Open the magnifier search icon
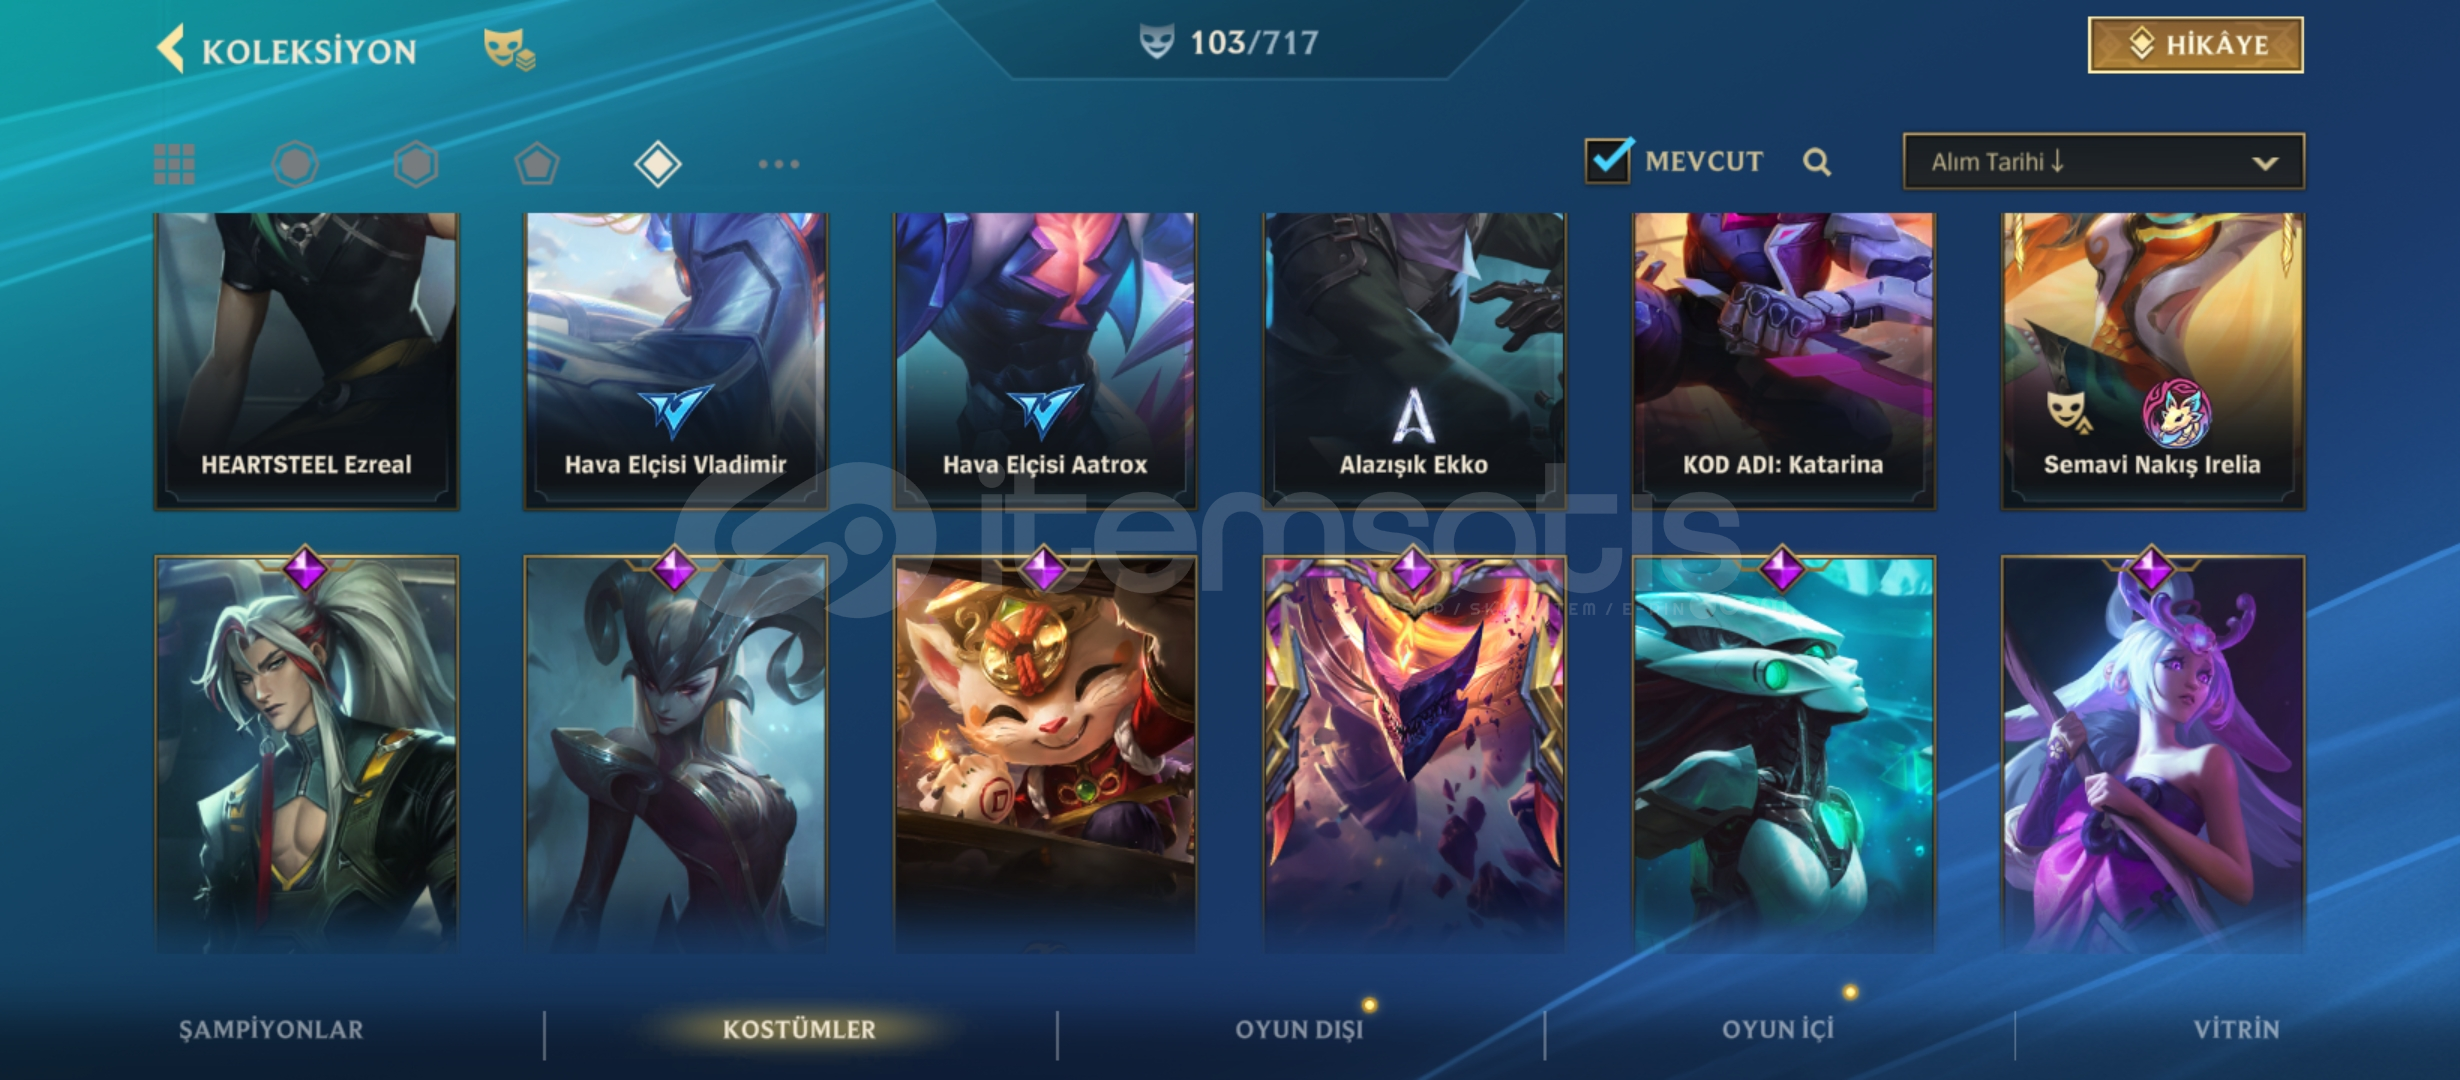The height and width of the screenshot is (1080, 2460). [1817, 162]
